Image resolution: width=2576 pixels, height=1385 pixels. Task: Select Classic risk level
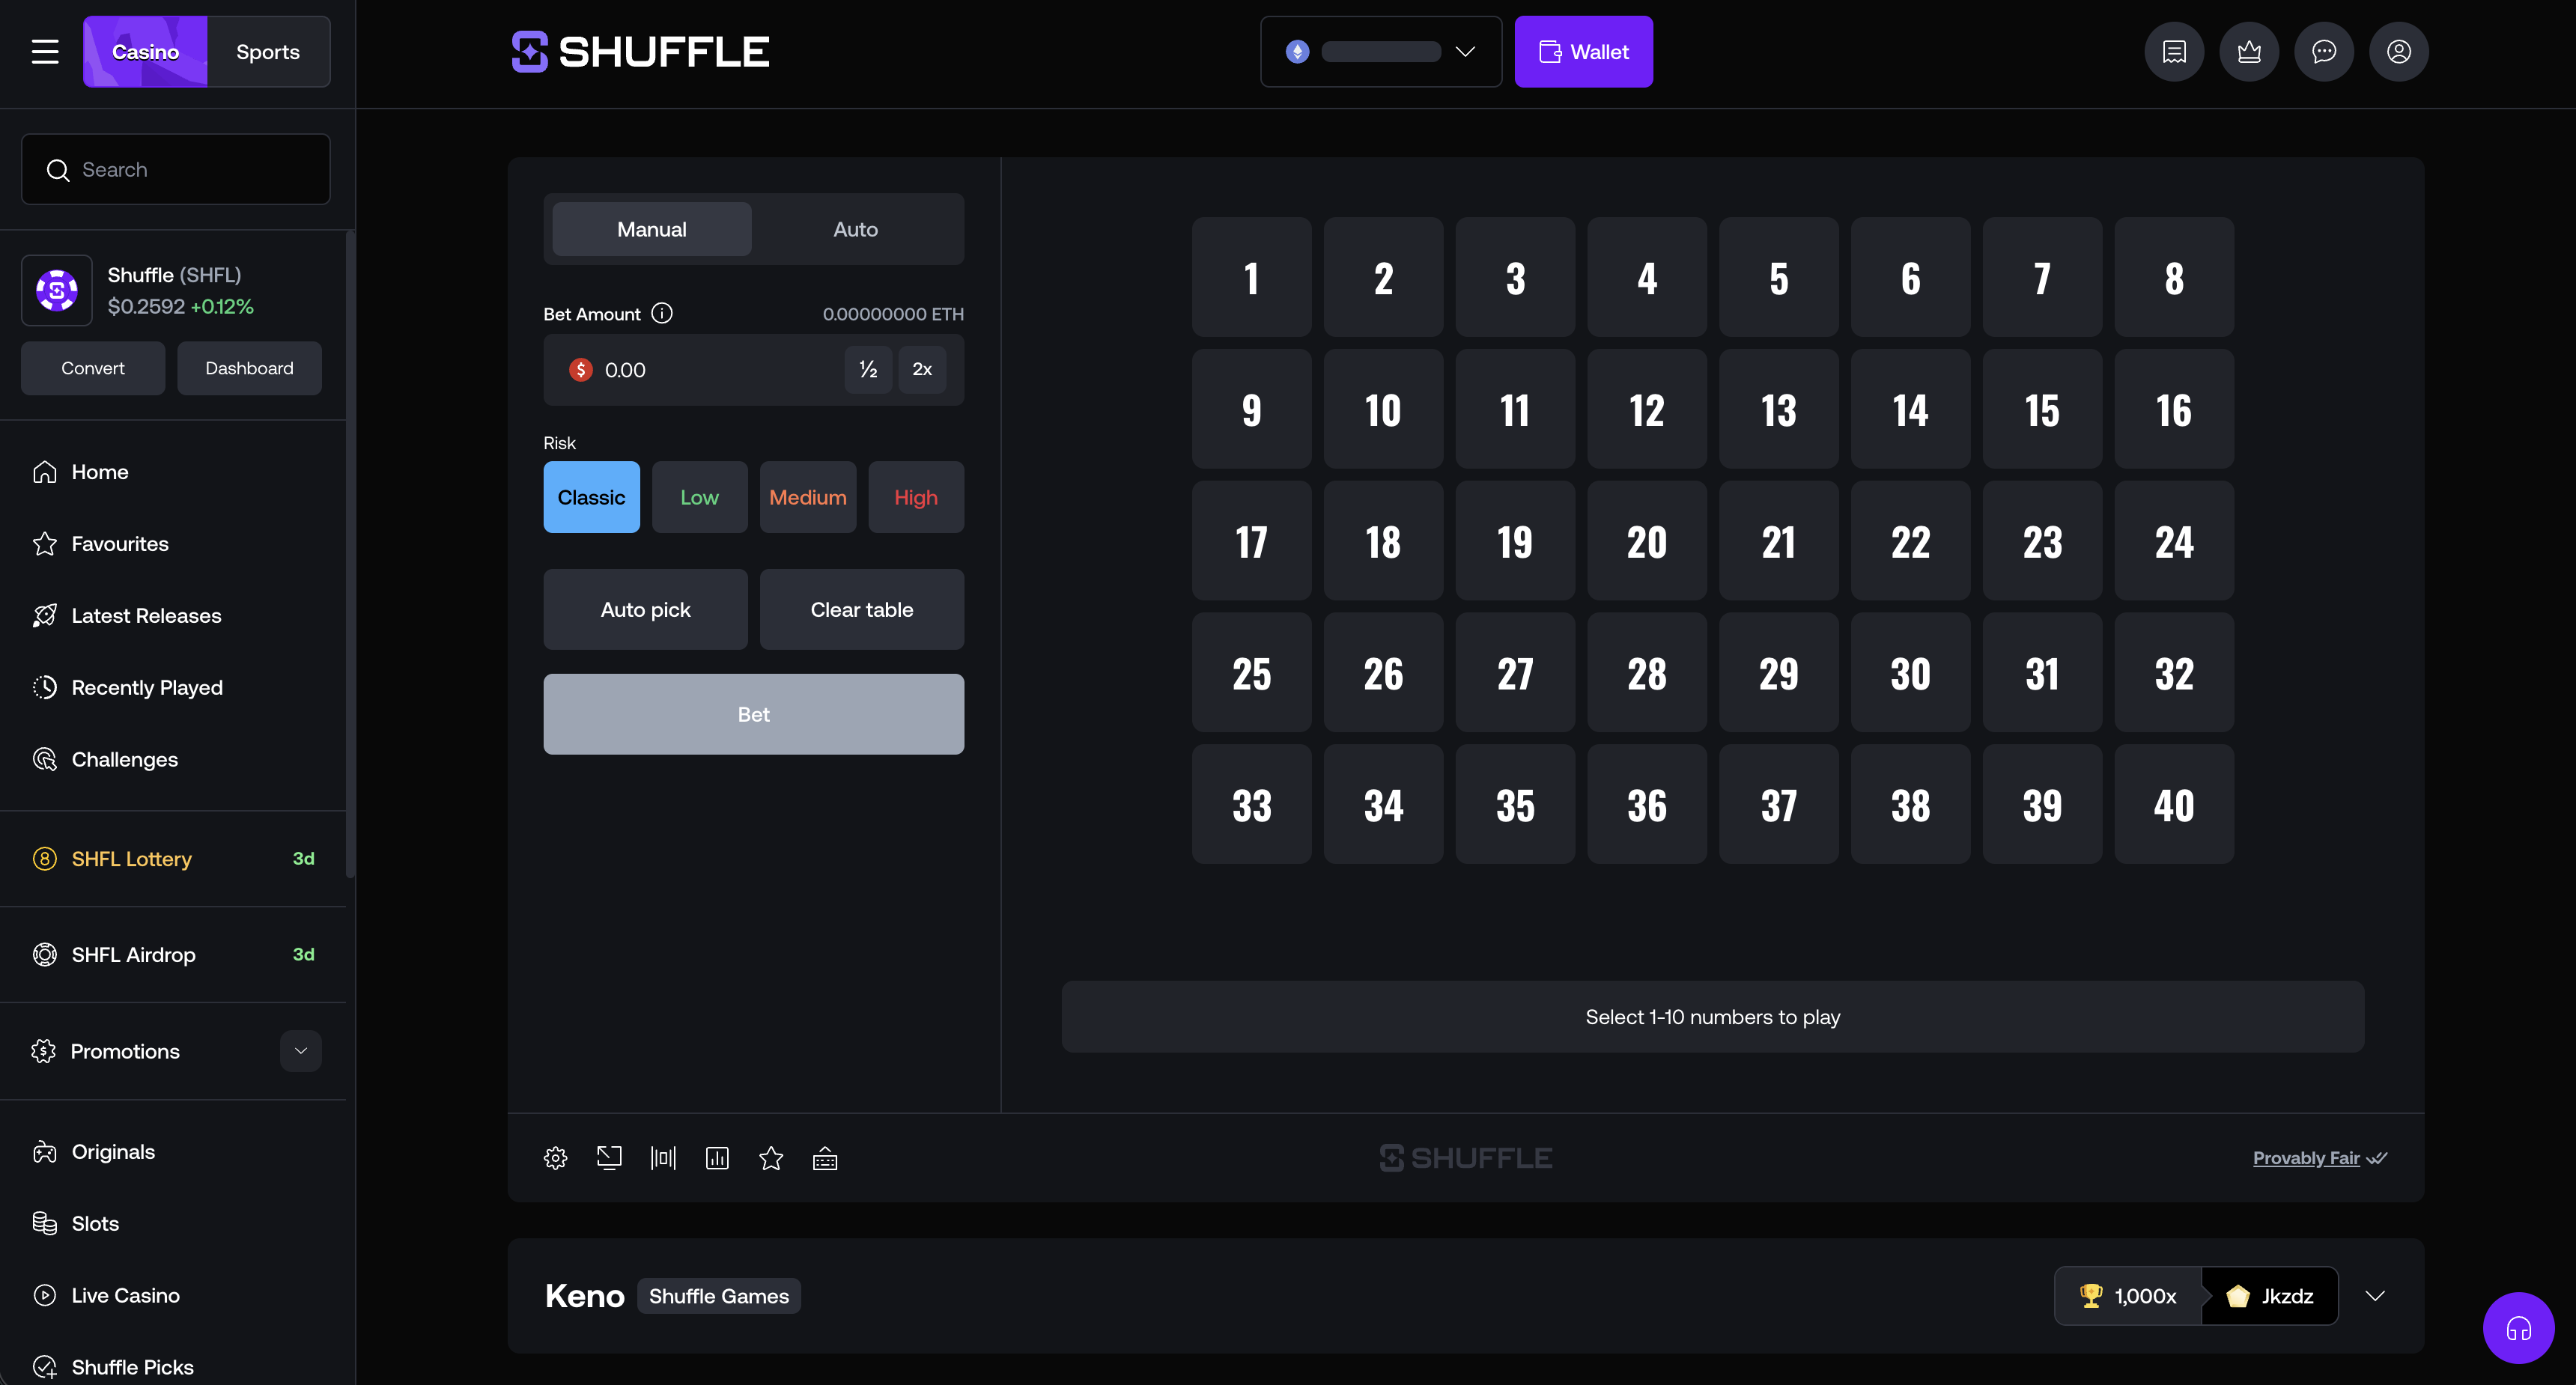coord(591,497)
